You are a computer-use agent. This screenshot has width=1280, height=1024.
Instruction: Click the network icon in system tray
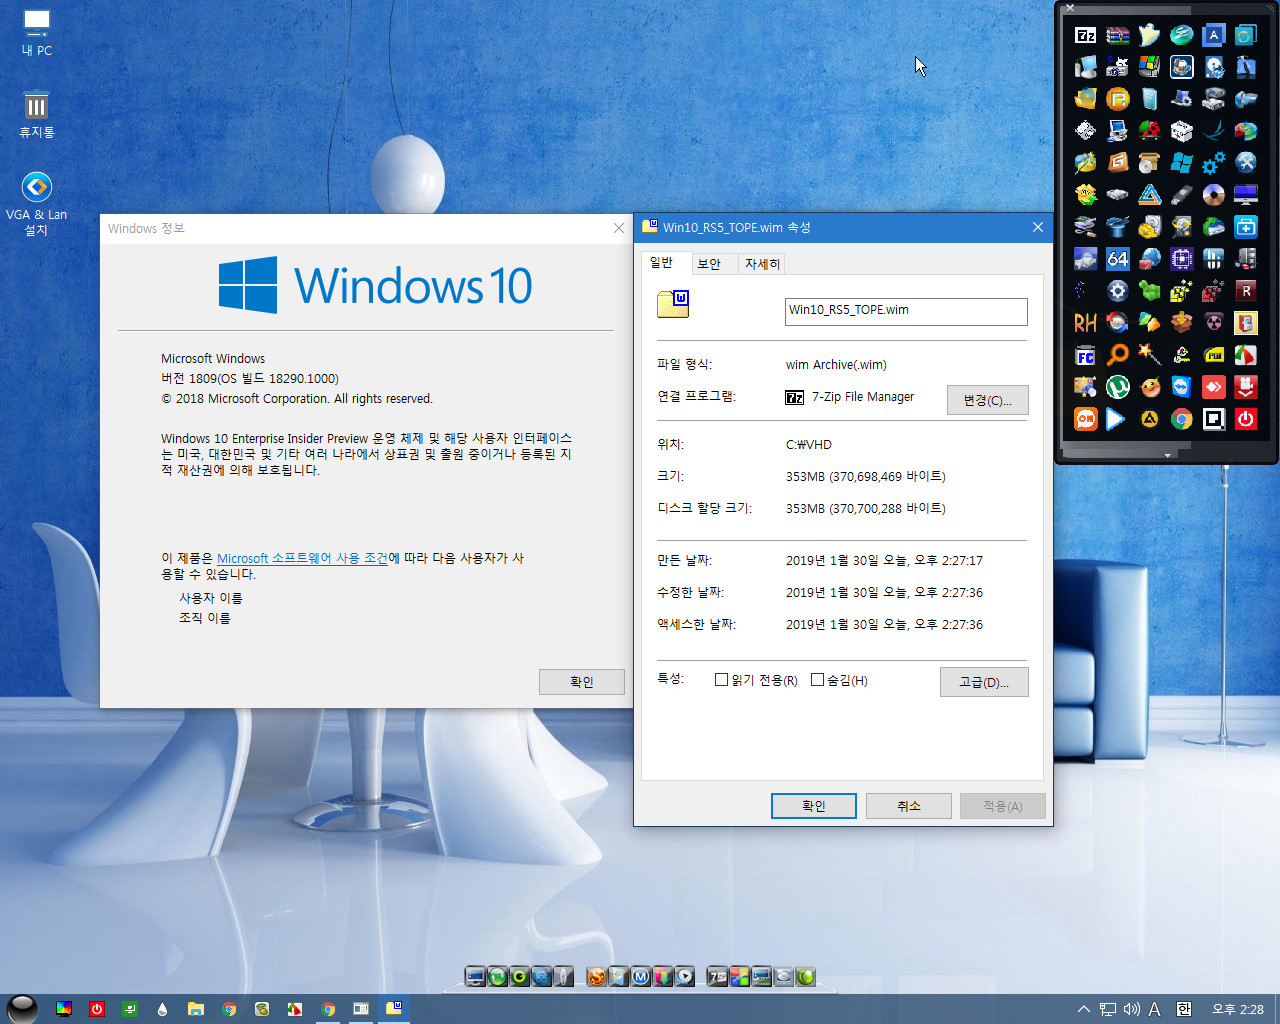coord(1107,1009)
